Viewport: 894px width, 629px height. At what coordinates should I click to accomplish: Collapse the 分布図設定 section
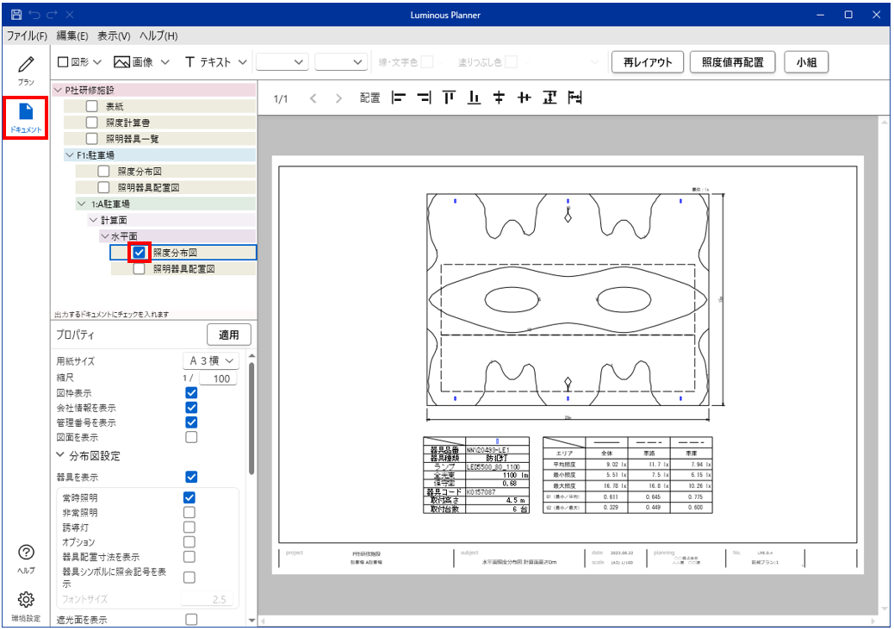click(60, 456)
